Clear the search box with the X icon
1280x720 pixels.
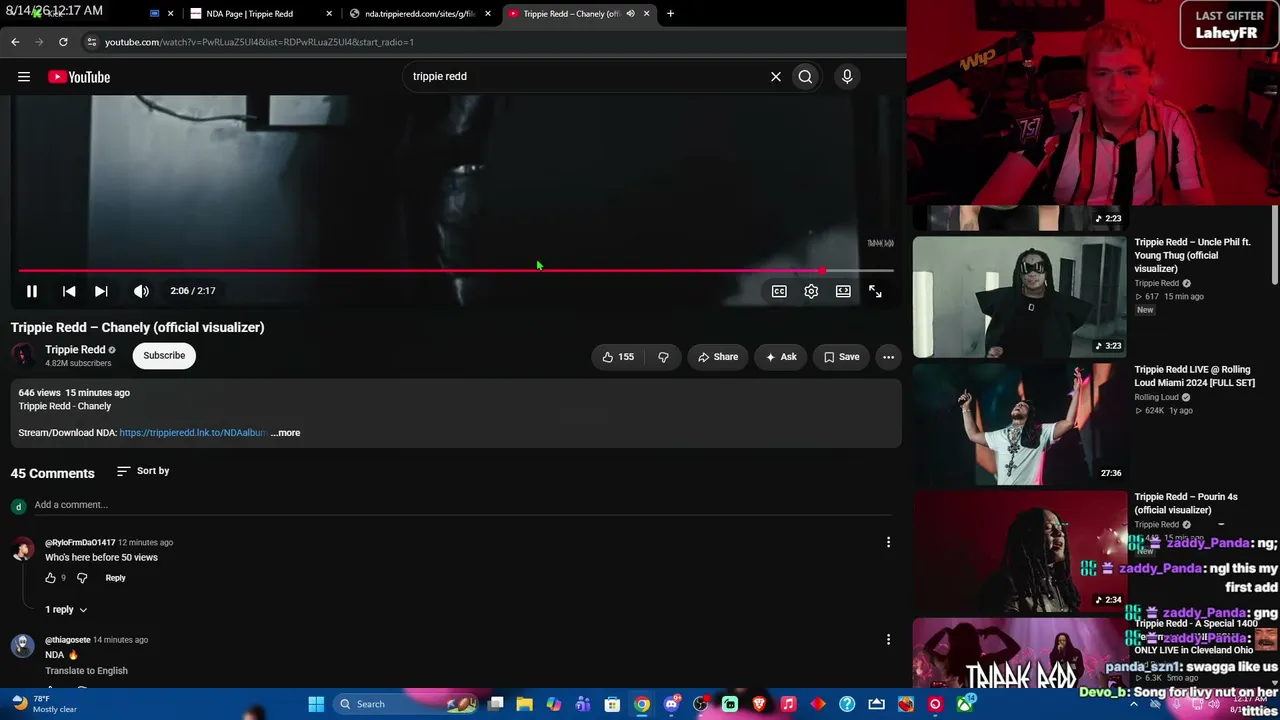point(775,76)
